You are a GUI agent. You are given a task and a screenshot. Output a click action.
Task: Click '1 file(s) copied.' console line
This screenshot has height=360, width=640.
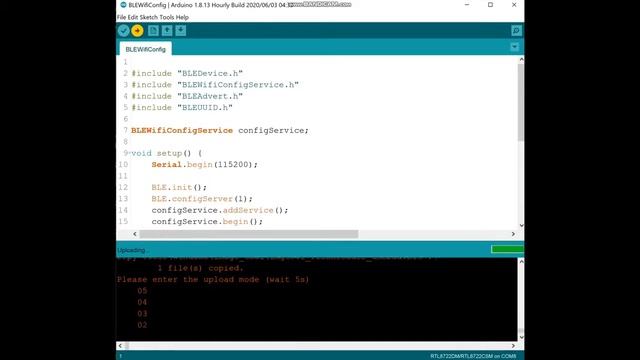(x=200, y=268)
